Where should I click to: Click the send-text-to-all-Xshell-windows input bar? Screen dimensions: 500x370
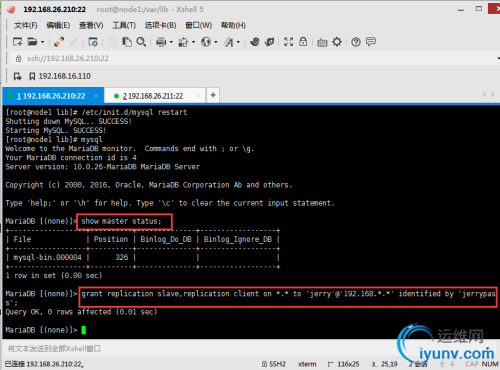(250, 349)
